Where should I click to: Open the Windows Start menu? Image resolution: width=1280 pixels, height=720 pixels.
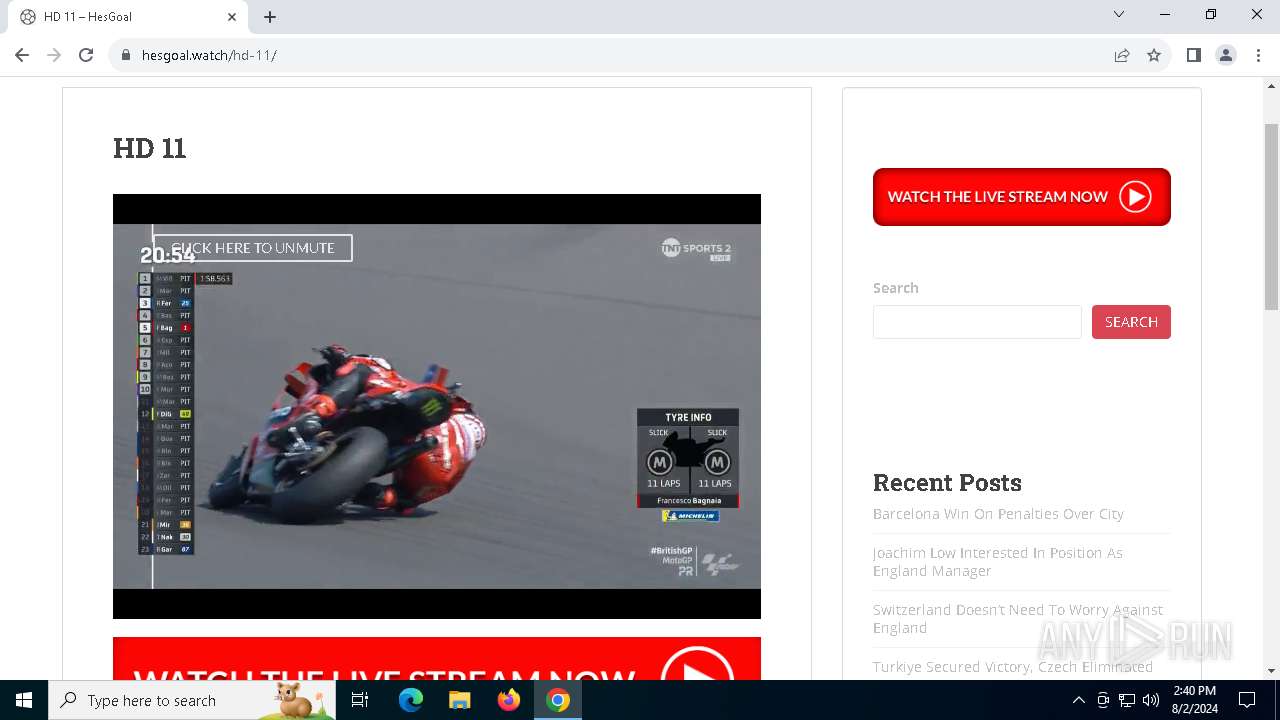(x=24, y=700)
